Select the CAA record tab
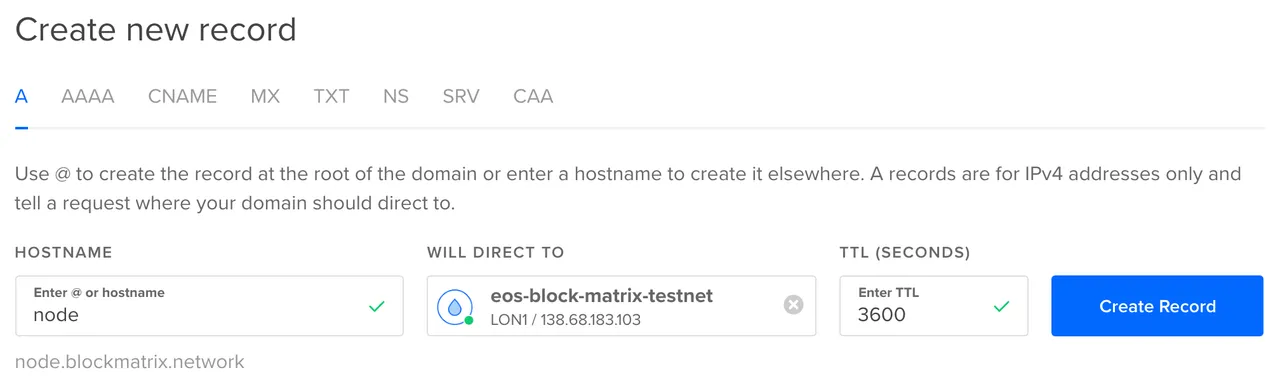 533,97
